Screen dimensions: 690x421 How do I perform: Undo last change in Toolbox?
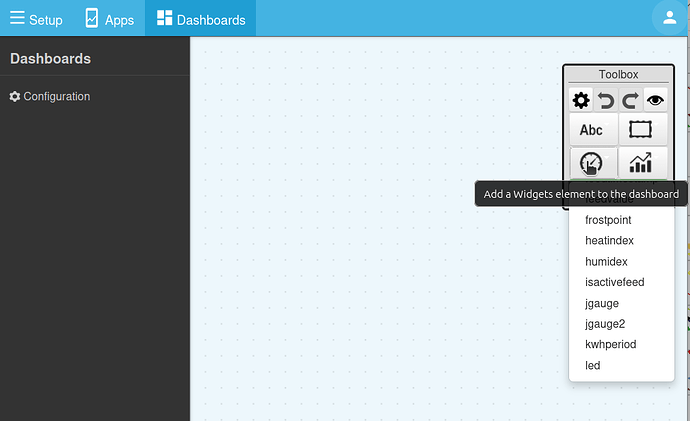[x=606, y=100]
